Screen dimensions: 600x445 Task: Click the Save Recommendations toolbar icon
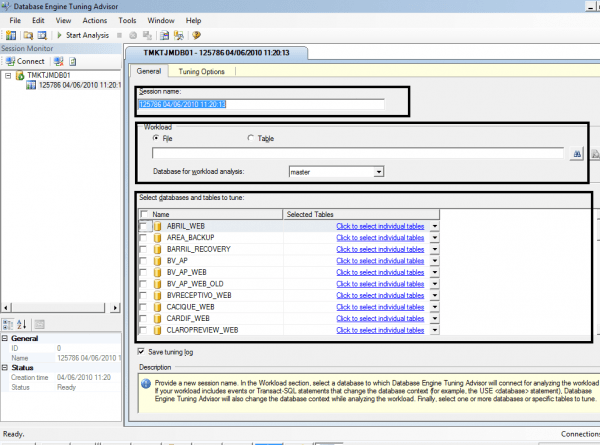164,36
